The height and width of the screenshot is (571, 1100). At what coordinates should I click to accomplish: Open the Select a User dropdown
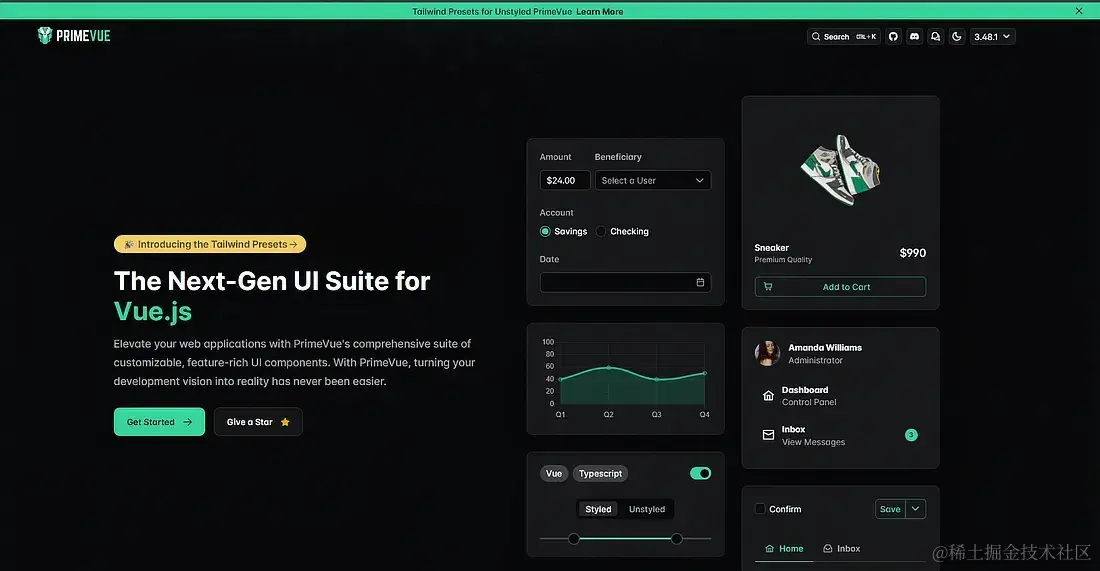(652, 180)
